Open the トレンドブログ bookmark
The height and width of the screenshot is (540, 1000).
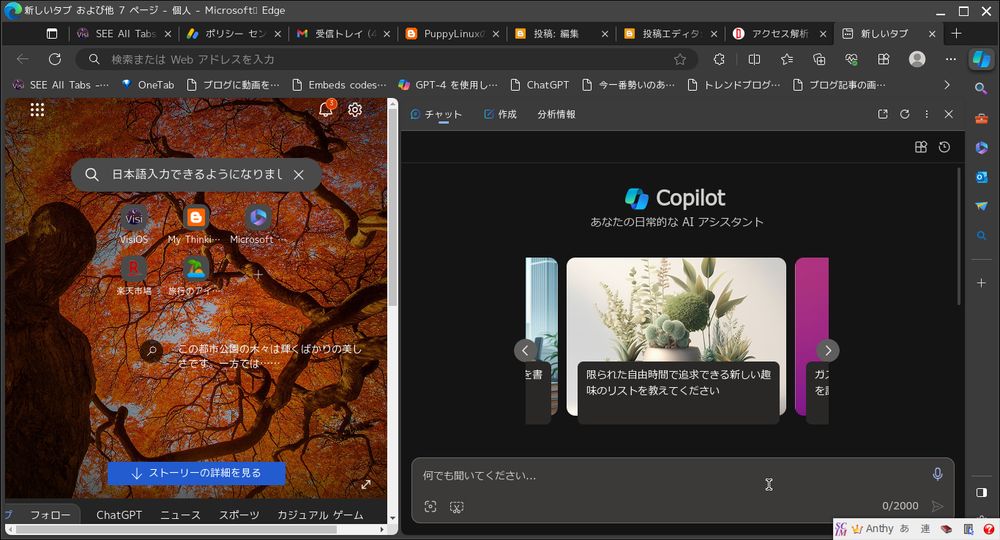734,85
